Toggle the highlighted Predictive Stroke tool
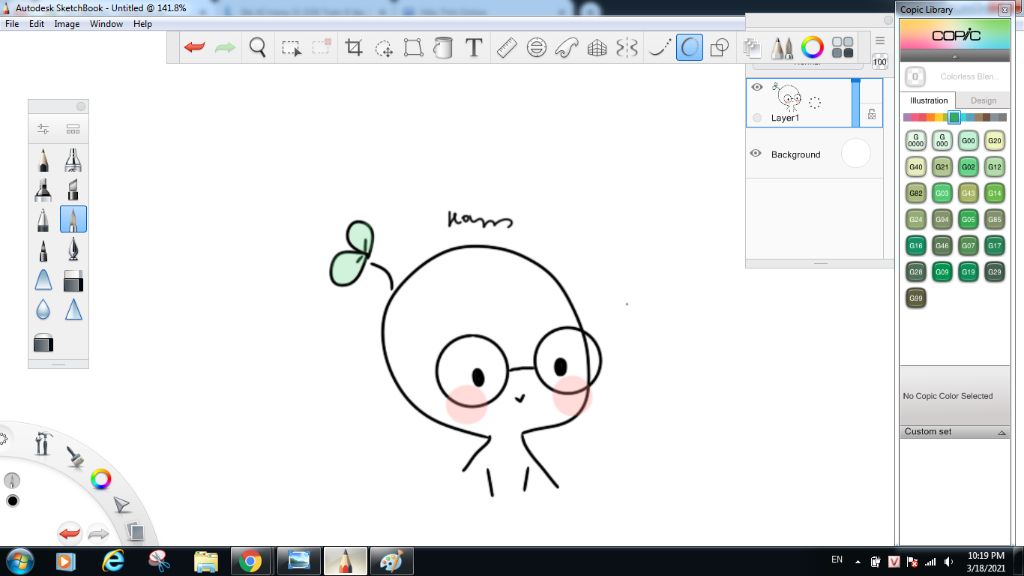Viewport: 1024px width, 576px height. click(689, 48)
